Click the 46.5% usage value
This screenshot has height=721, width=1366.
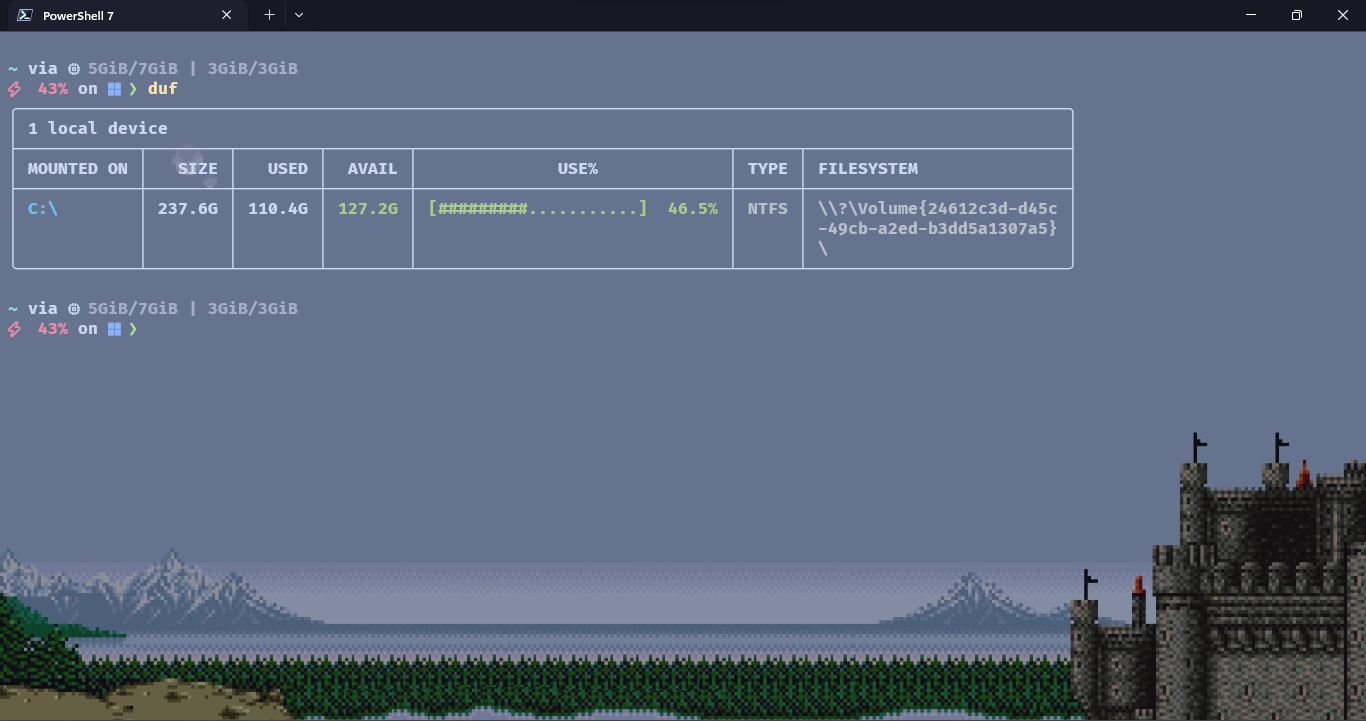coord(692,208)
